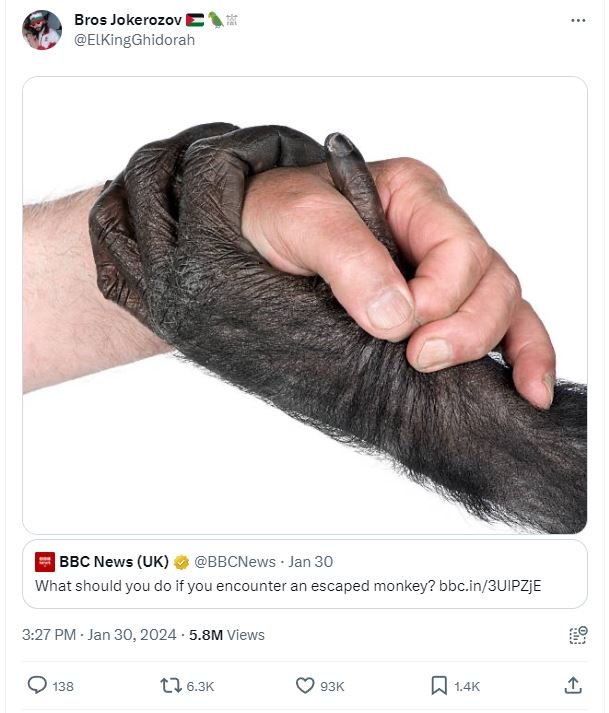
Task: Like the post with the heart icon
Action: click(x=305, y=685)
